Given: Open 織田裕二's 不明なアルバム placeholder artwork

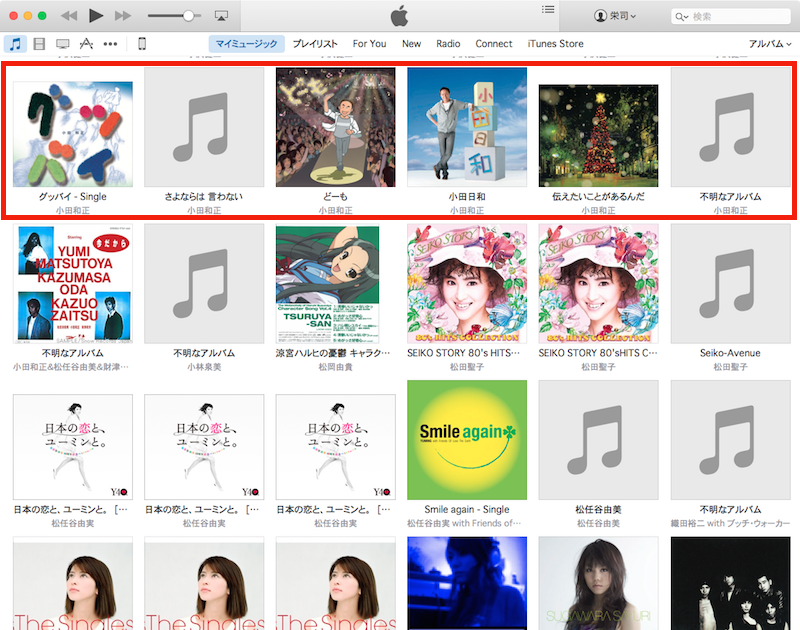Looking at the screenshot, I should (x=731, y=440).
